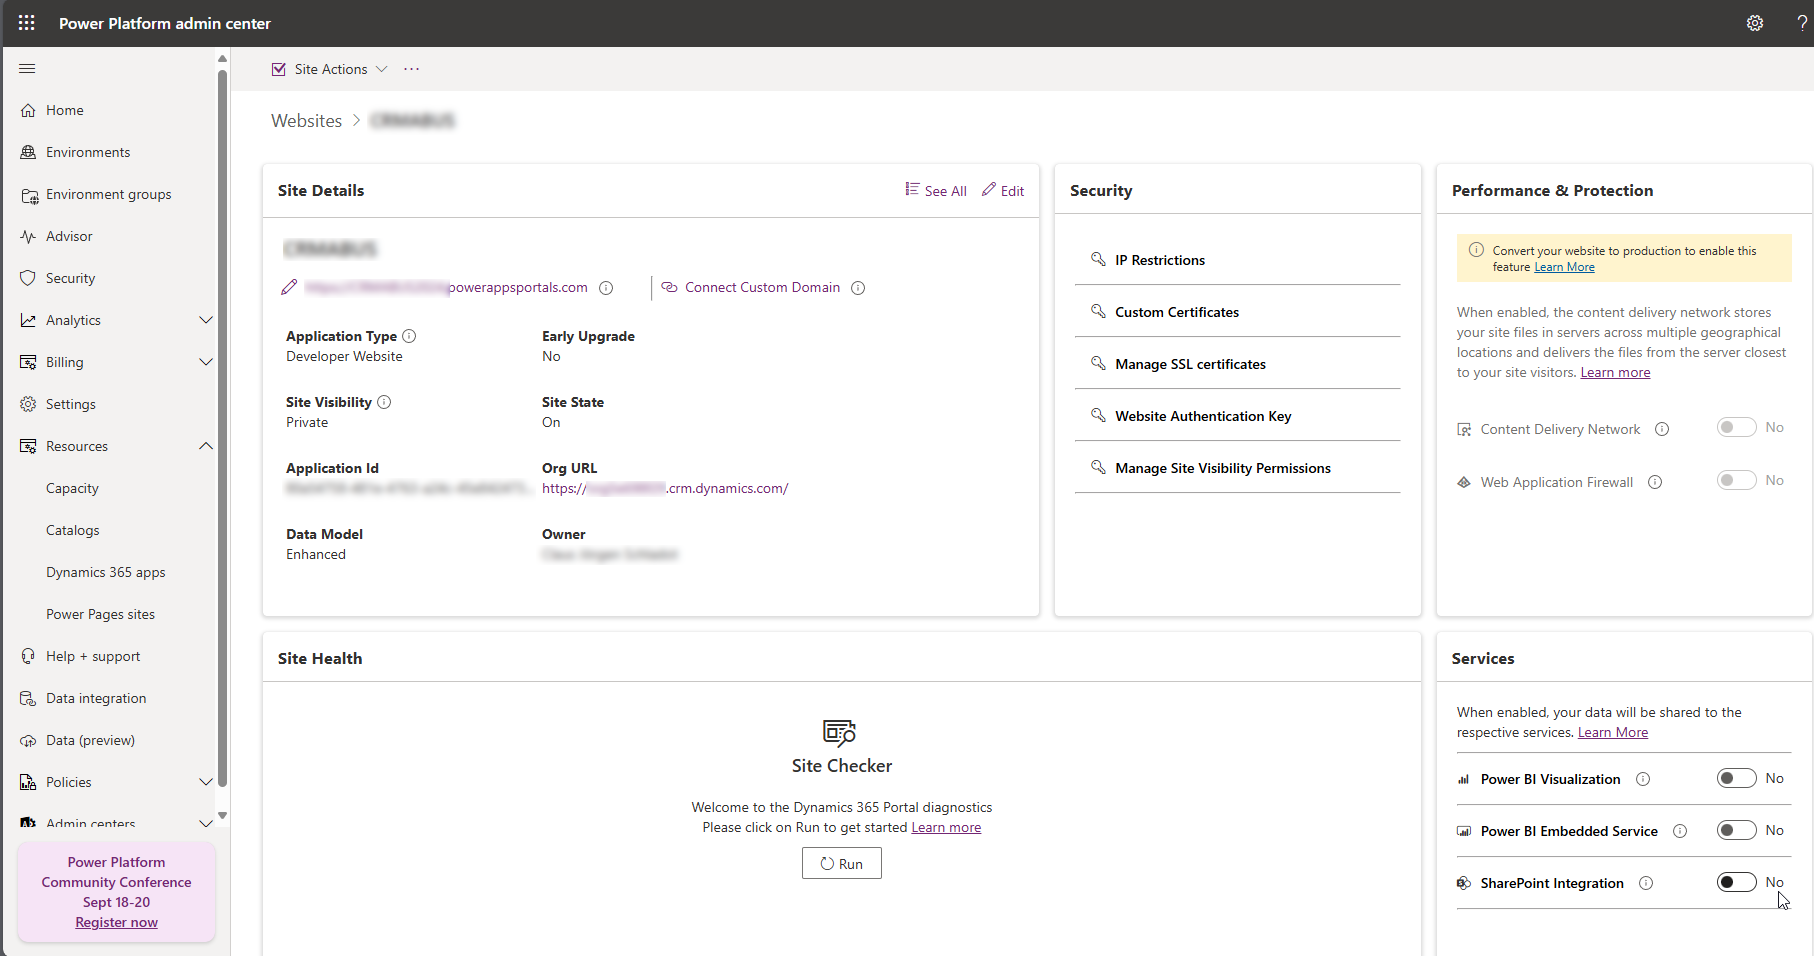This screenshot has width=1814, height=956.
Task: Expand the Admin centers chevron
Action: tap(206, 823)
